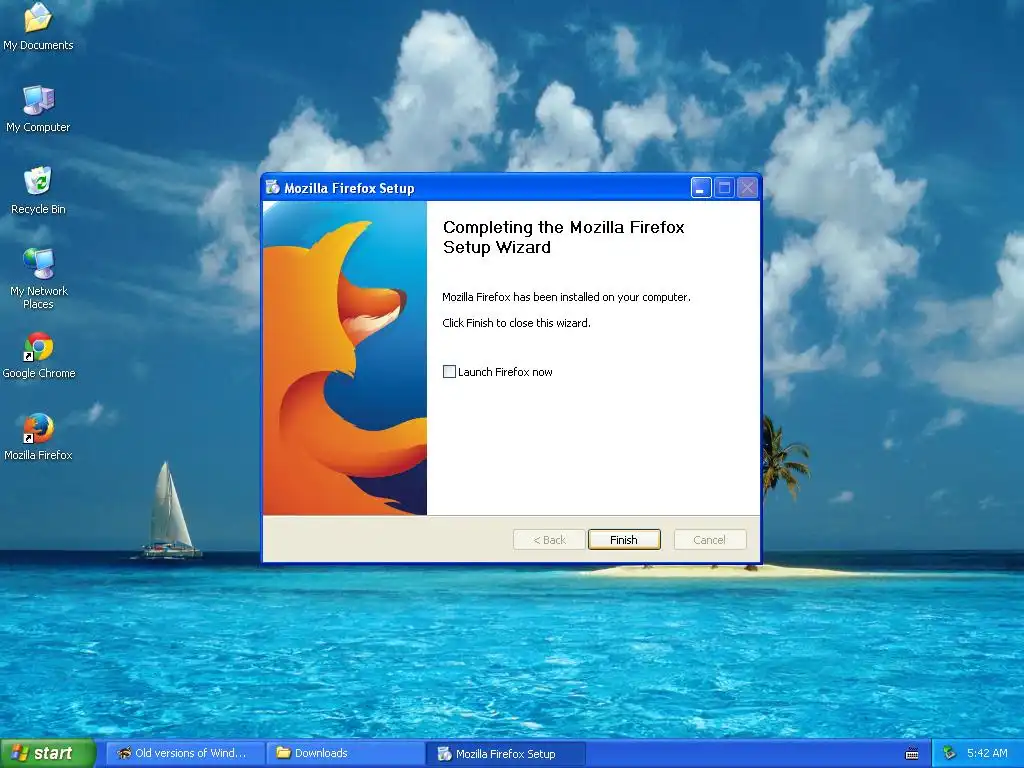Click the greyed-out Back button
This screenshot has height=768, width=1024.
pyautogui.click(x=549, y=539)
